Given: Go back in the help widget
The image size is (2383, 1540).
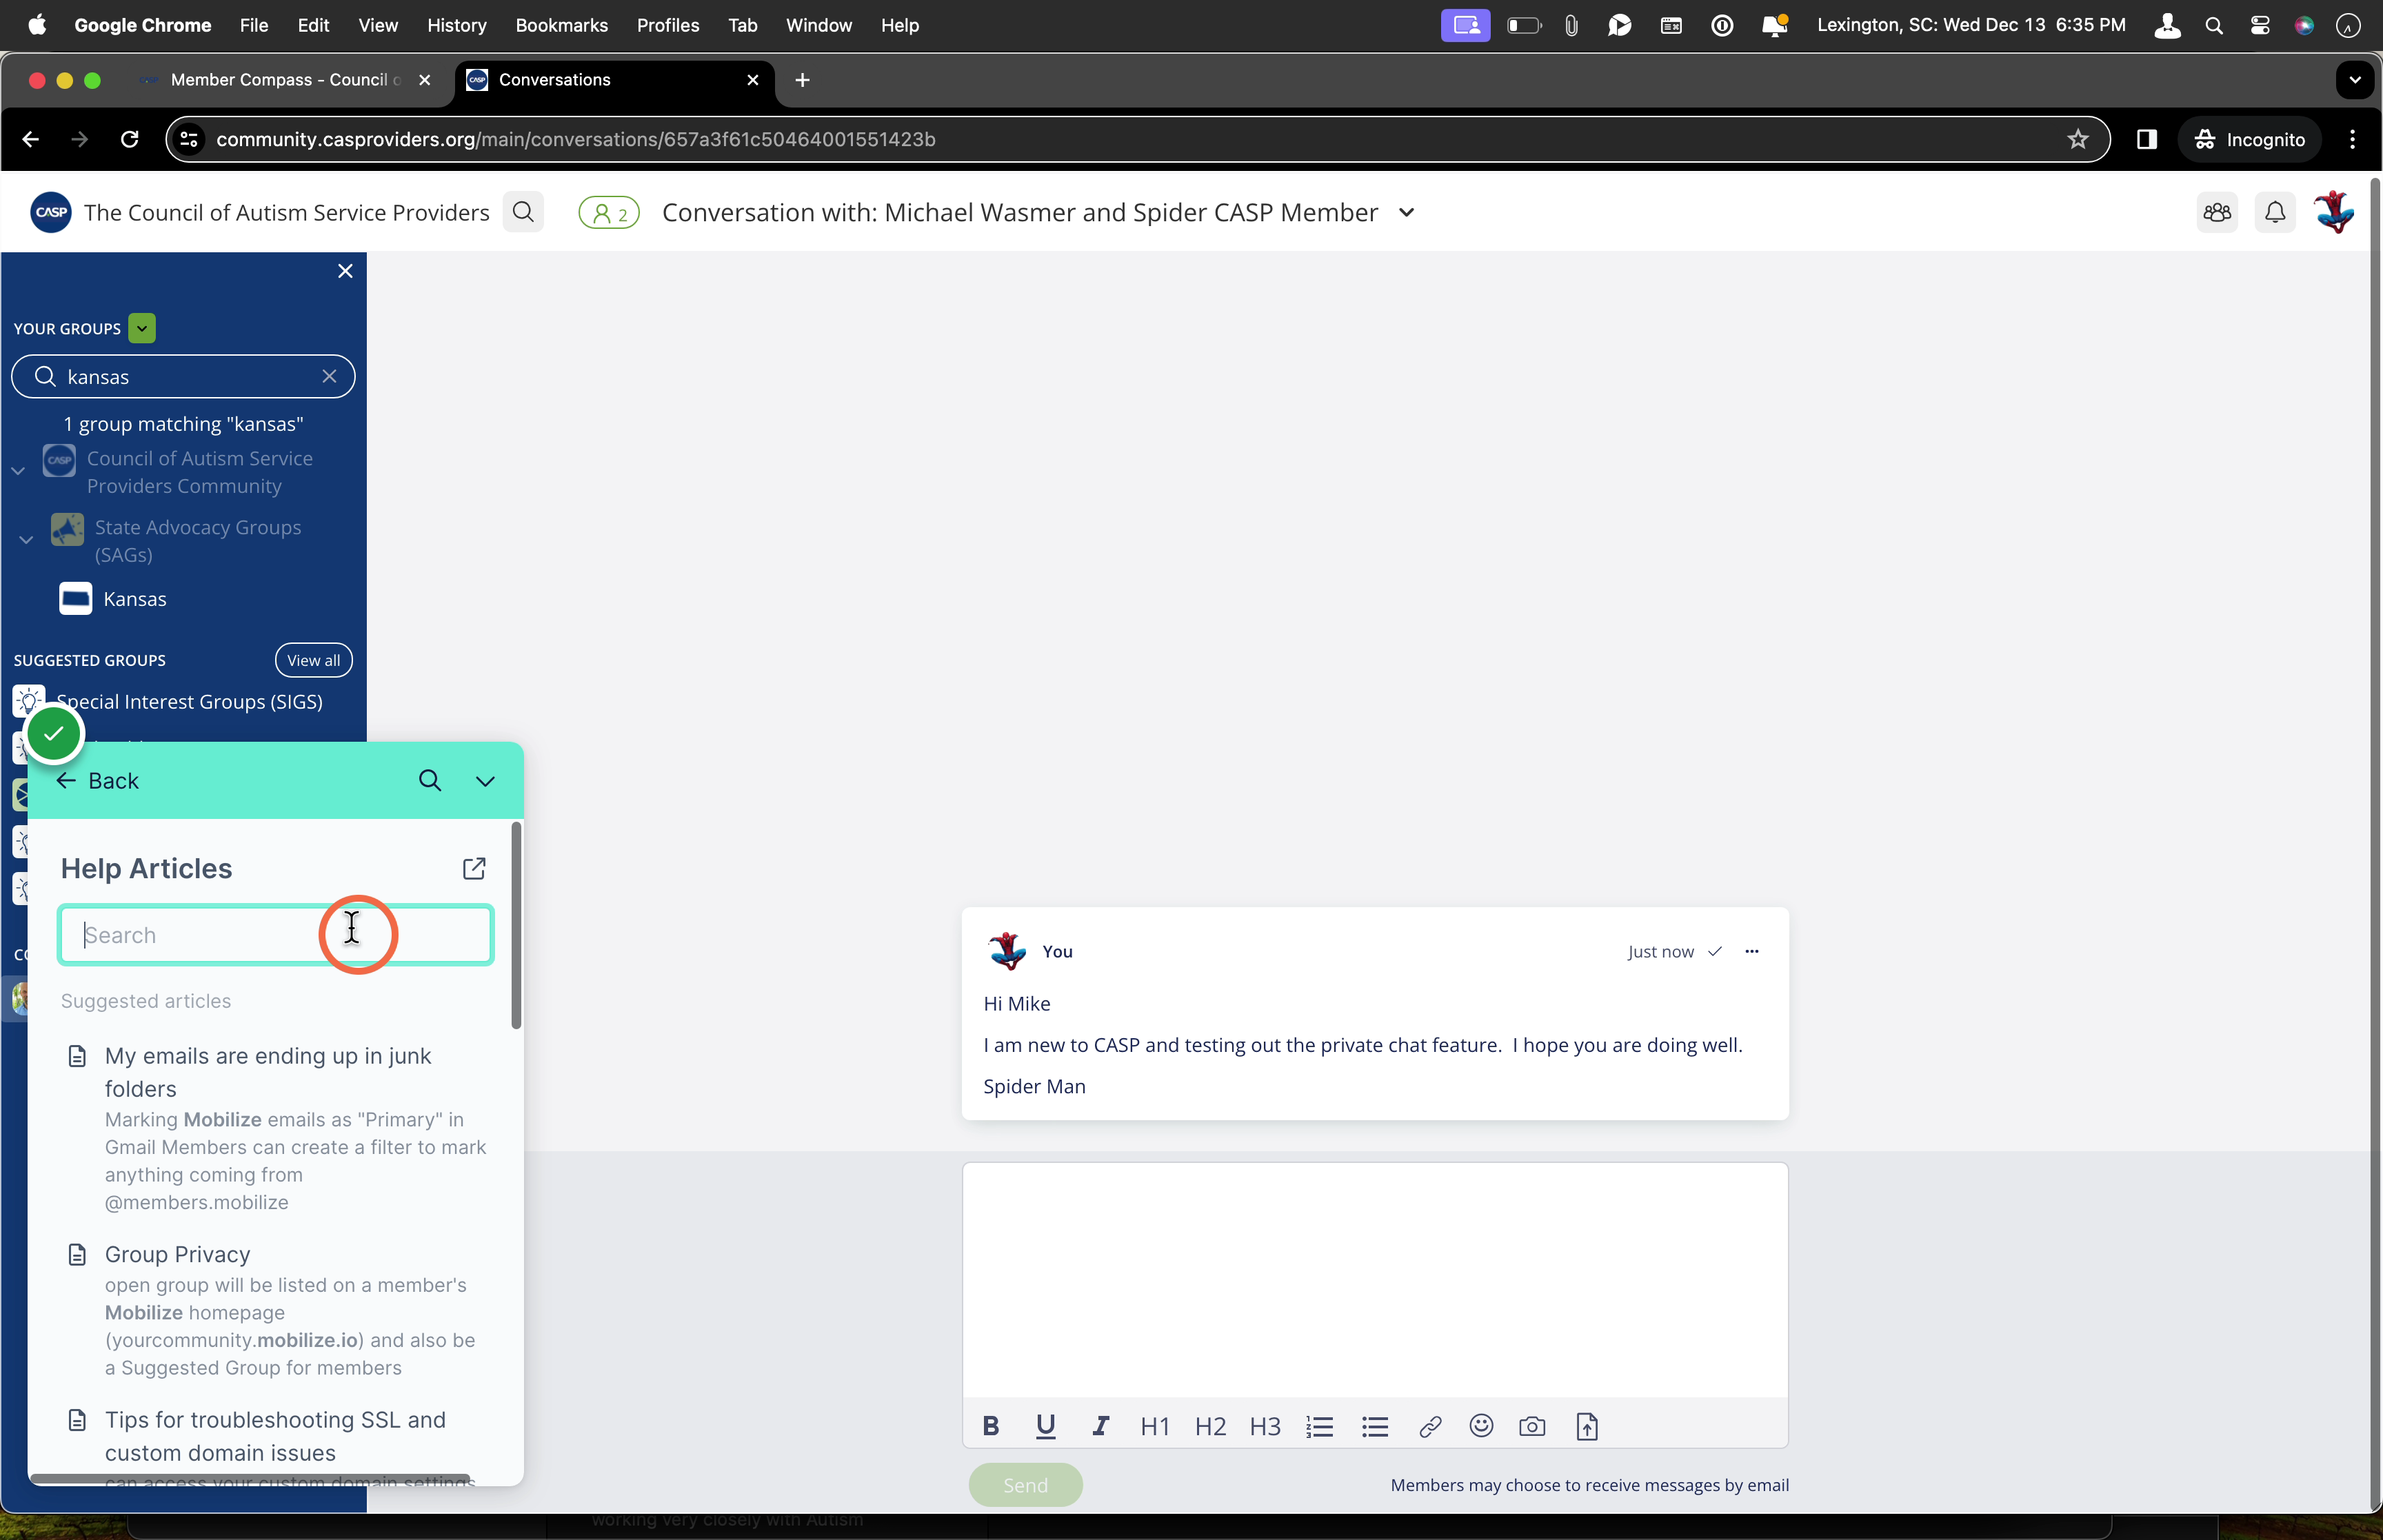Looking at the screenshot, I should (97, 781).
